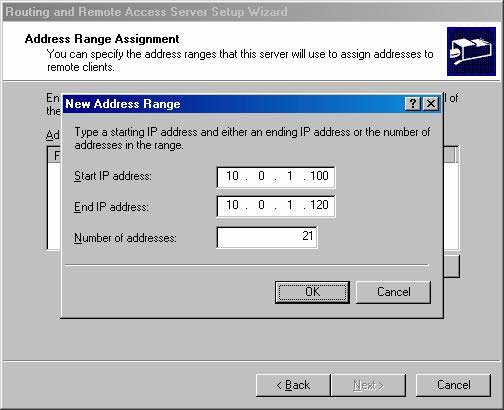Go back to the previous wizard page
Viewport: 504px width, 410px height.
[293, 385]
